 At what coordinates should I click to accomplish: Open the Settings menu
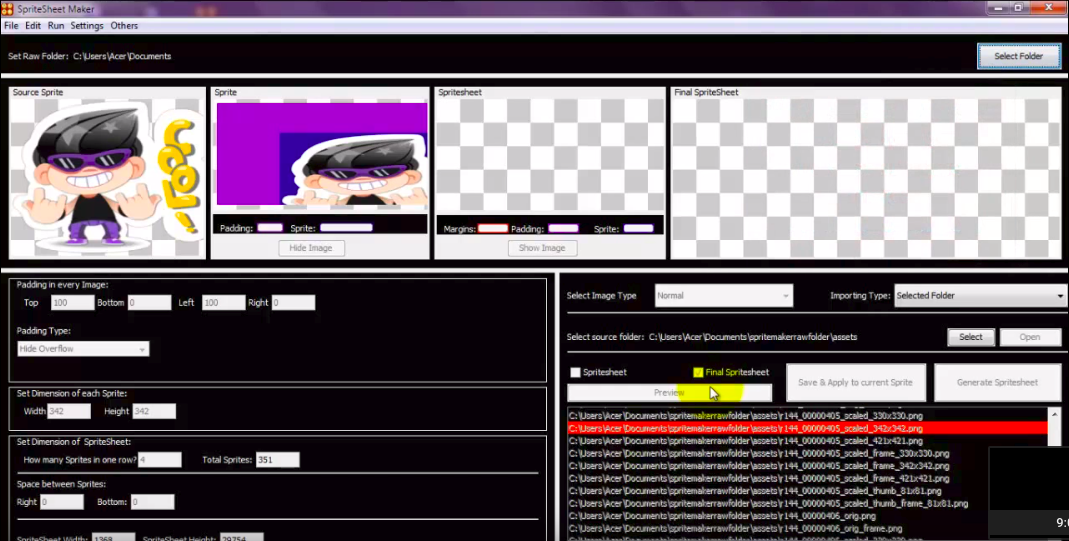(87, 26)
